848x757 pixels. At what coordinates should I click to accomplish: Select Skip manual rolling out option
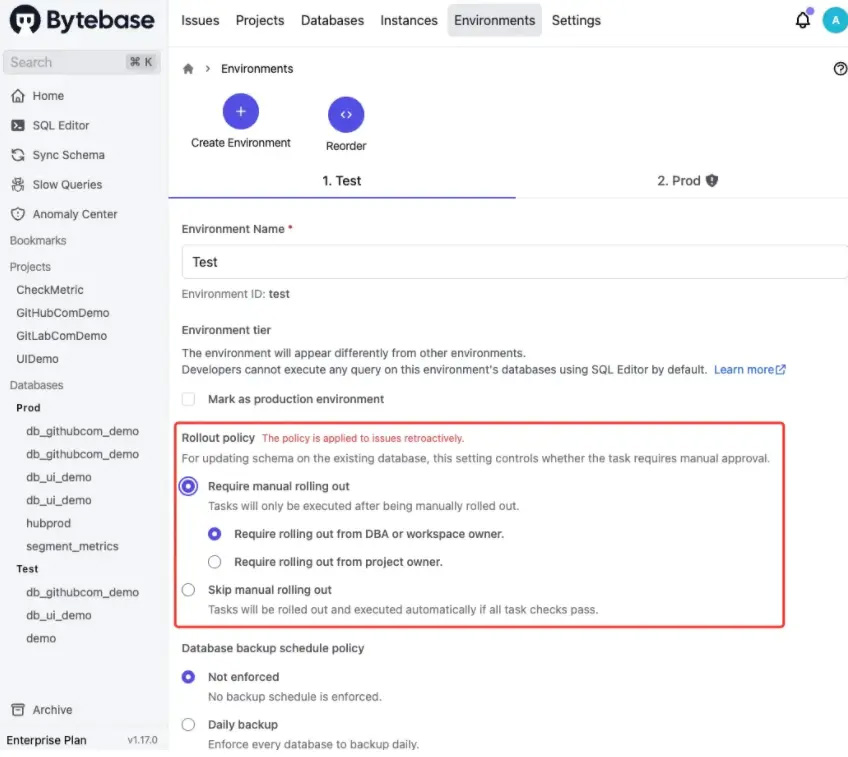(189, 590)
